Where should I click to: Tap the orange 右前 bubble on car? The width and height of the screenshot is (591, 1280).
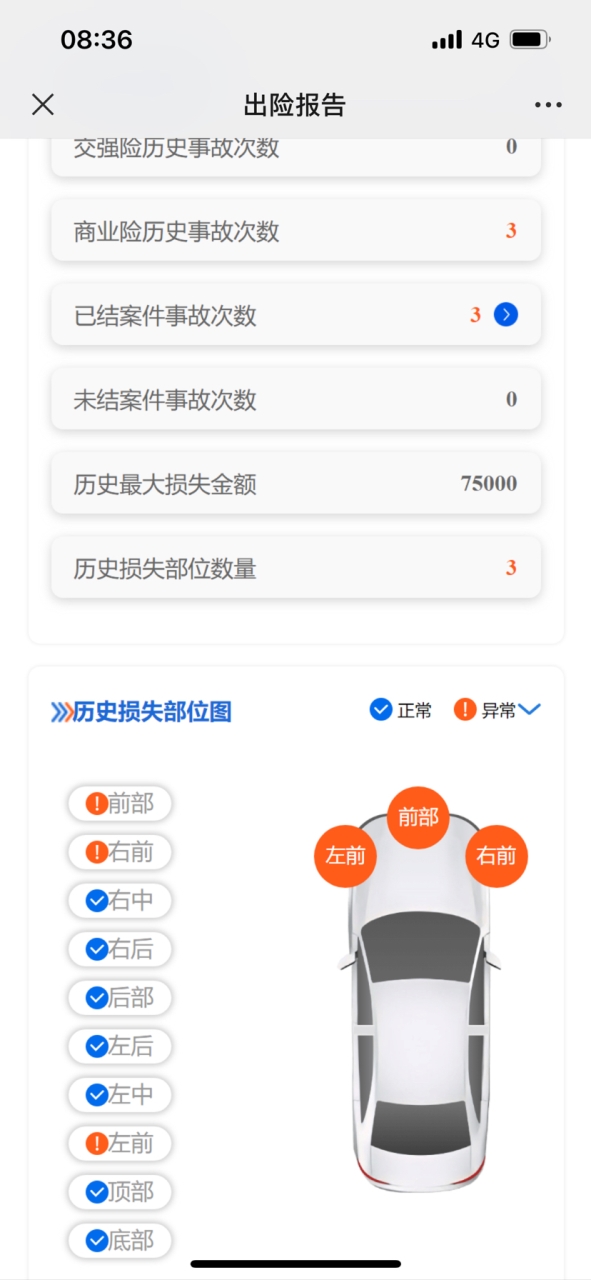pyautogui.click(x=496, y=856)
